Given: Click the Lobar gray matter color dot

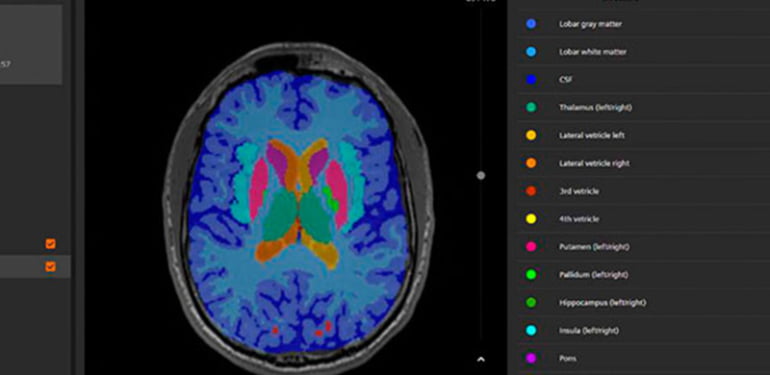Looking at the screenshot, I should point(531,24).
